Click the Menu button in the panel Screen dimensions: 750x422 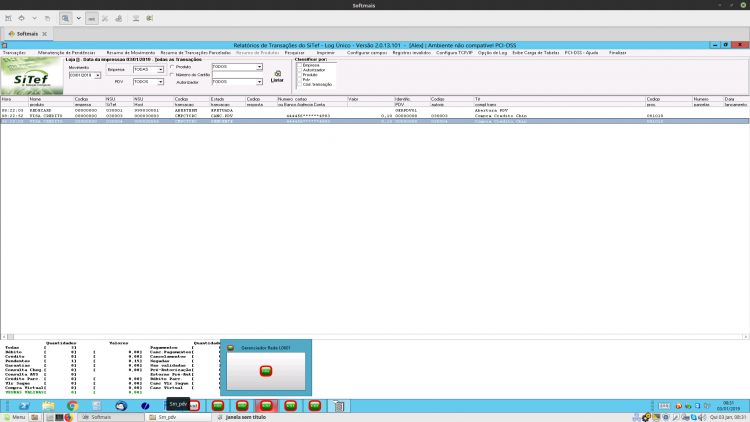pyautogui.click(x=14, y=417)
